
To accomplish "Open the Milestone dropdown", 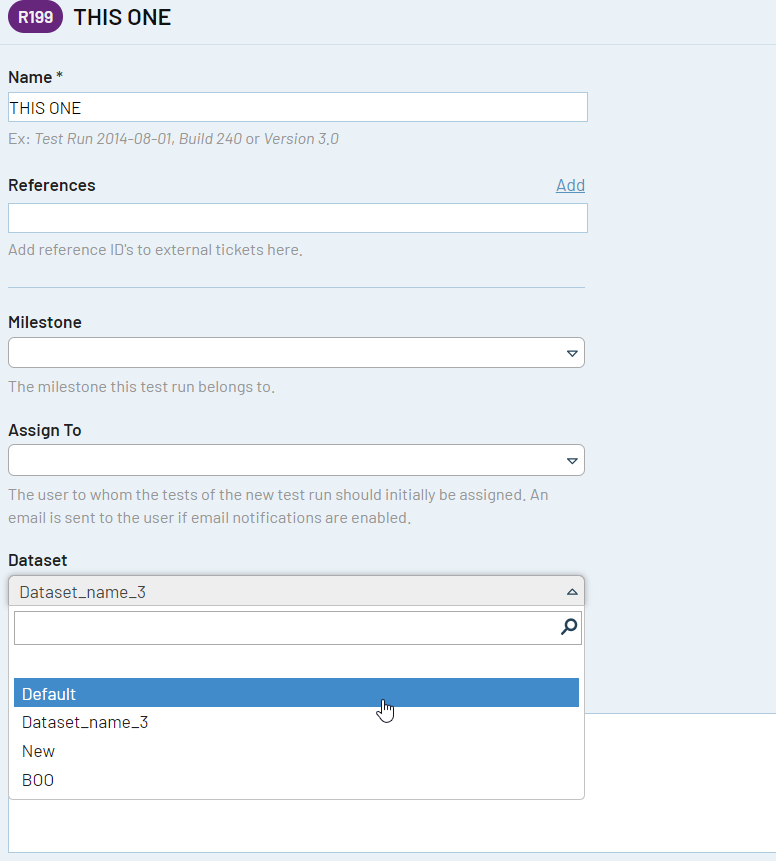I will [x=296, y=353].
